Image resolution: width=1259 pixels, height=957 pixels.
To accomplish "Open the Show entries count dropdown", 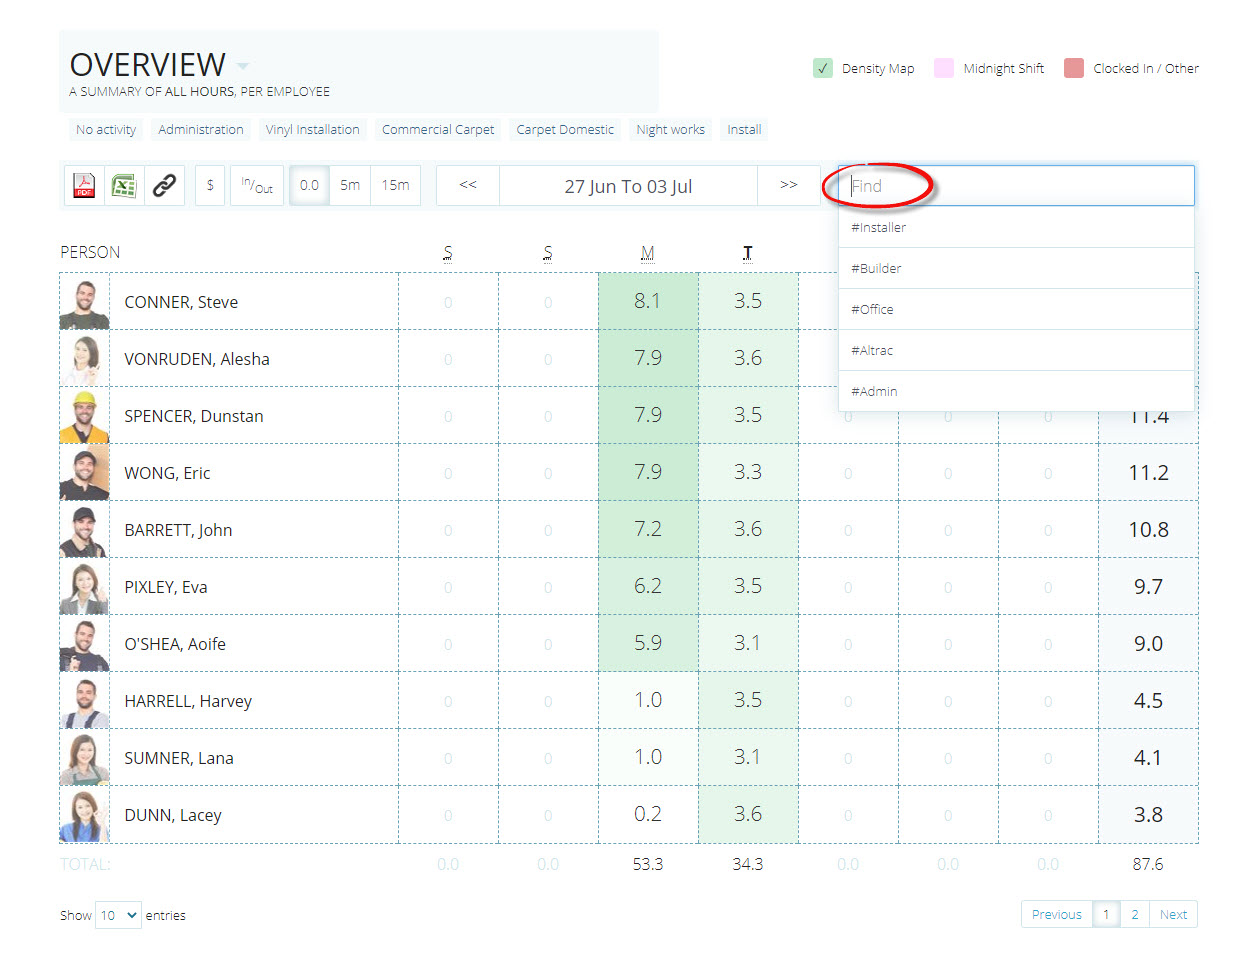I will (x=118, y=915).
